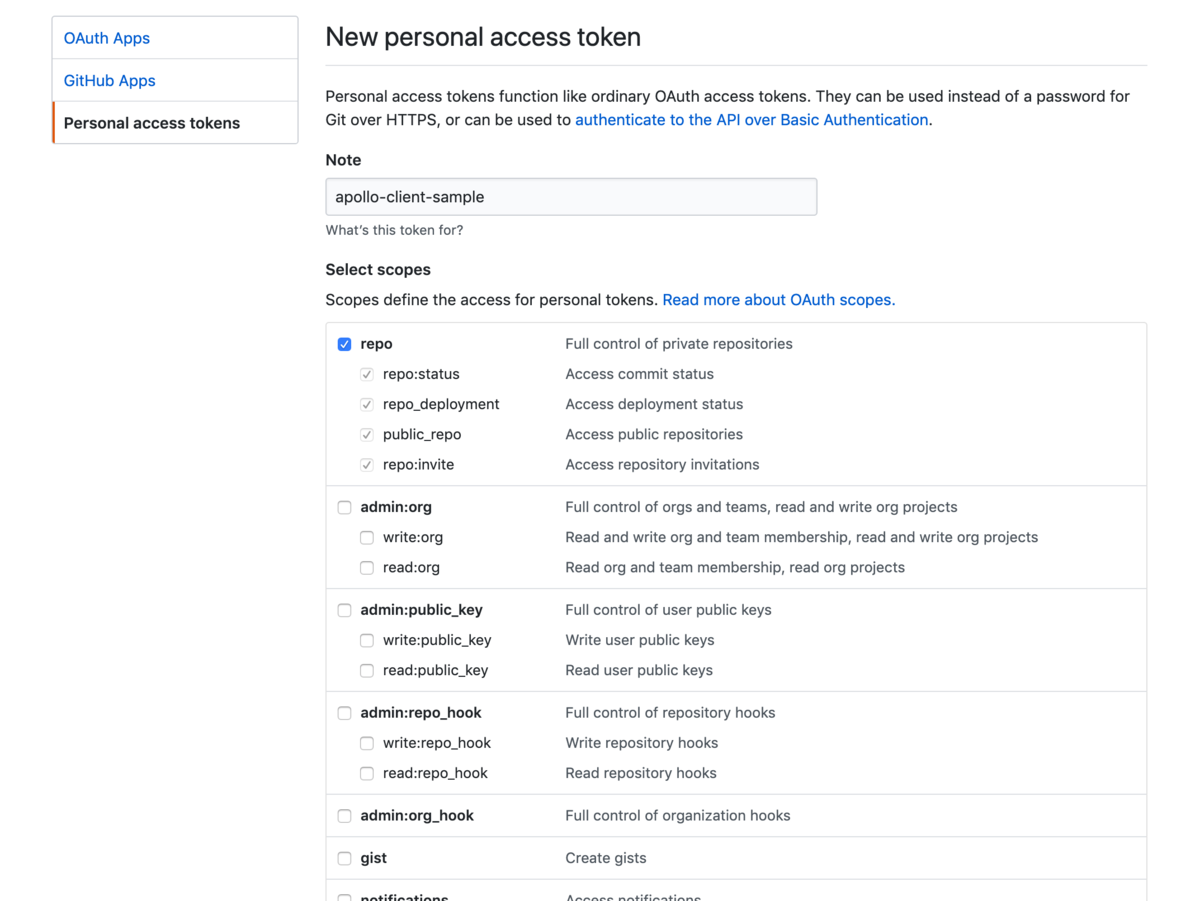Uncheck the repo scope checkbox
This screenshot has height=901, width=1200.
point(345,344)
